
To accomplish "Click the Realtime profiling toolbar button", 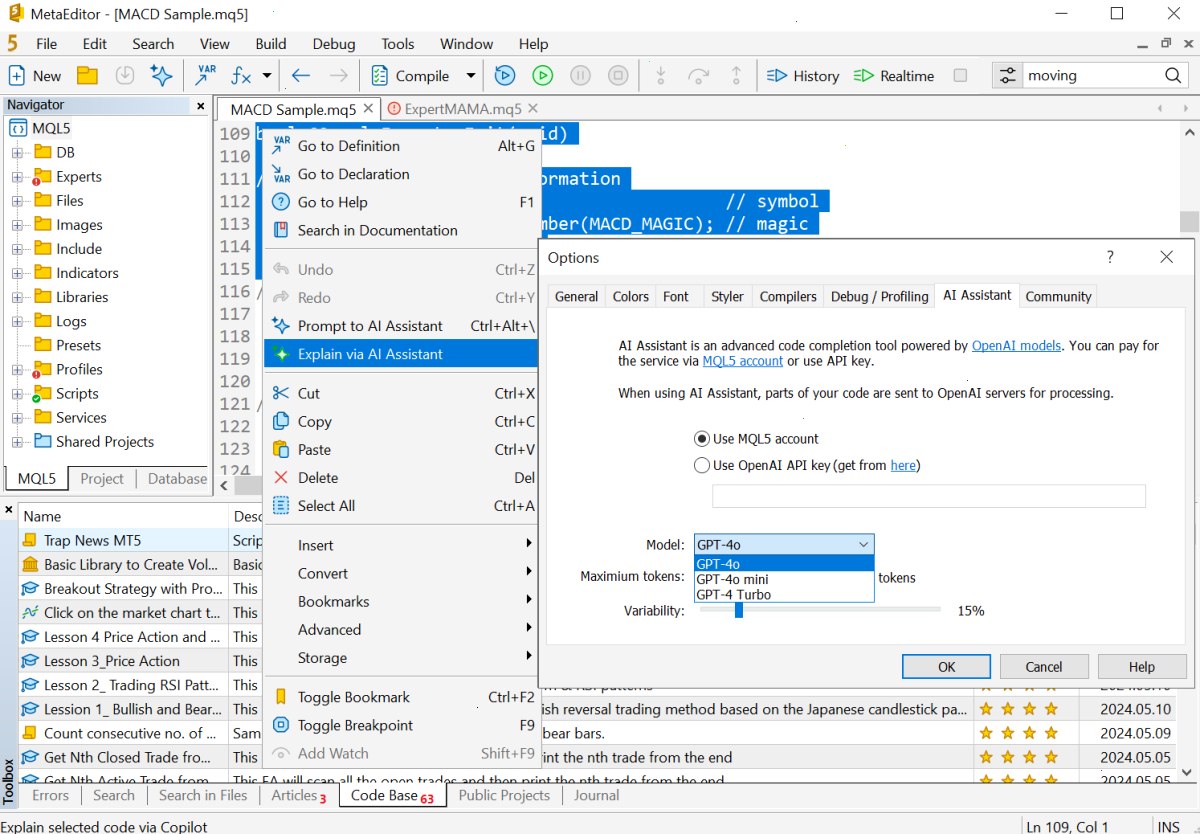I will point(894,76).
